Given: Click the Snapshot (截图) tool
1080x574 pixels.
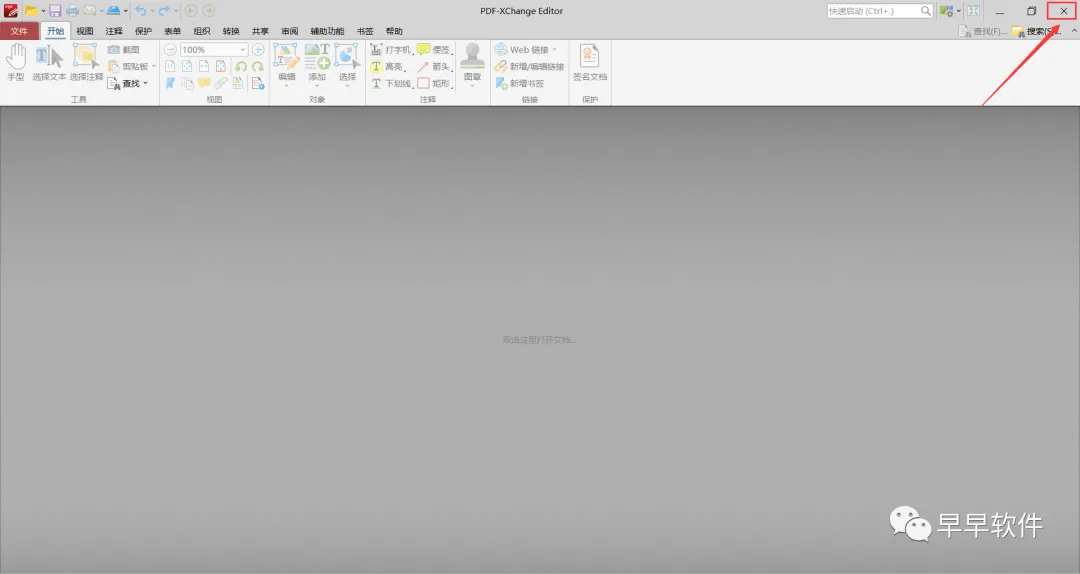Looking at the screenshot, I should click(124, 50).
